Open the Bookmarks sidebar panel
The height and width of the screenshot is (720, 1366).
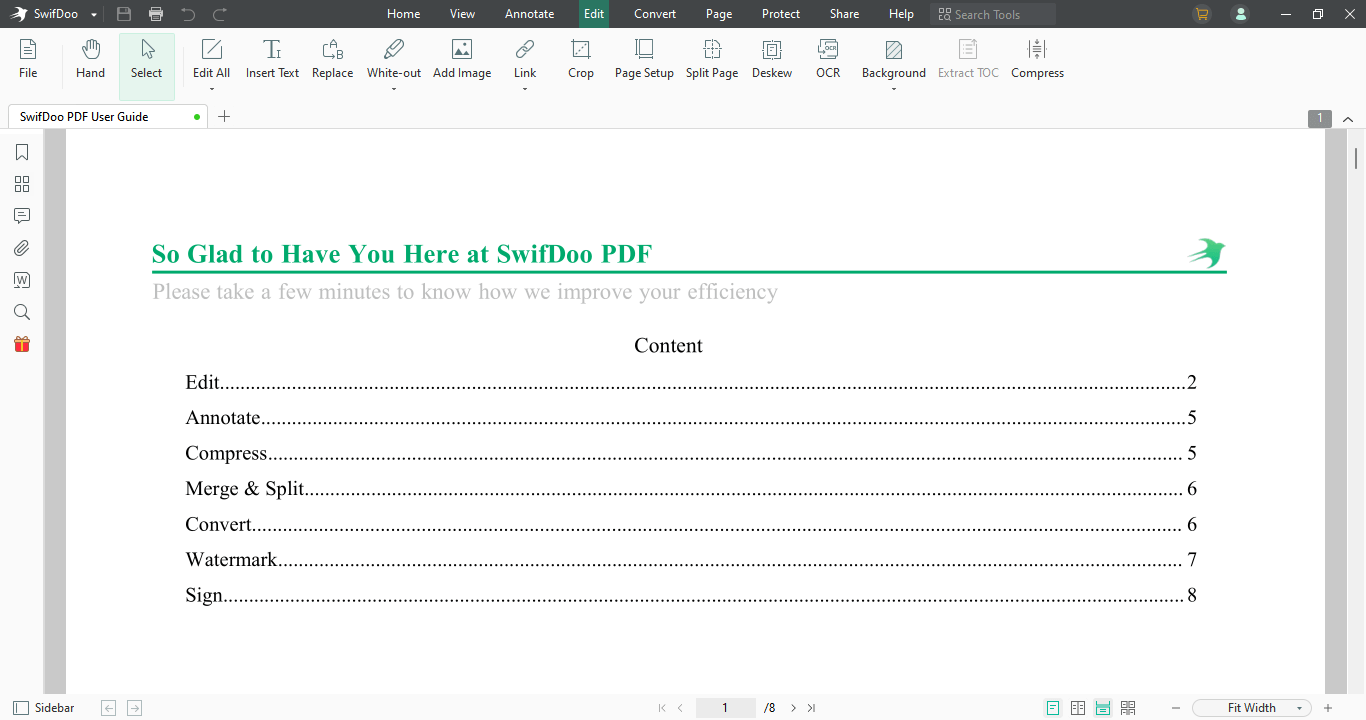click(x=22, y=152)
